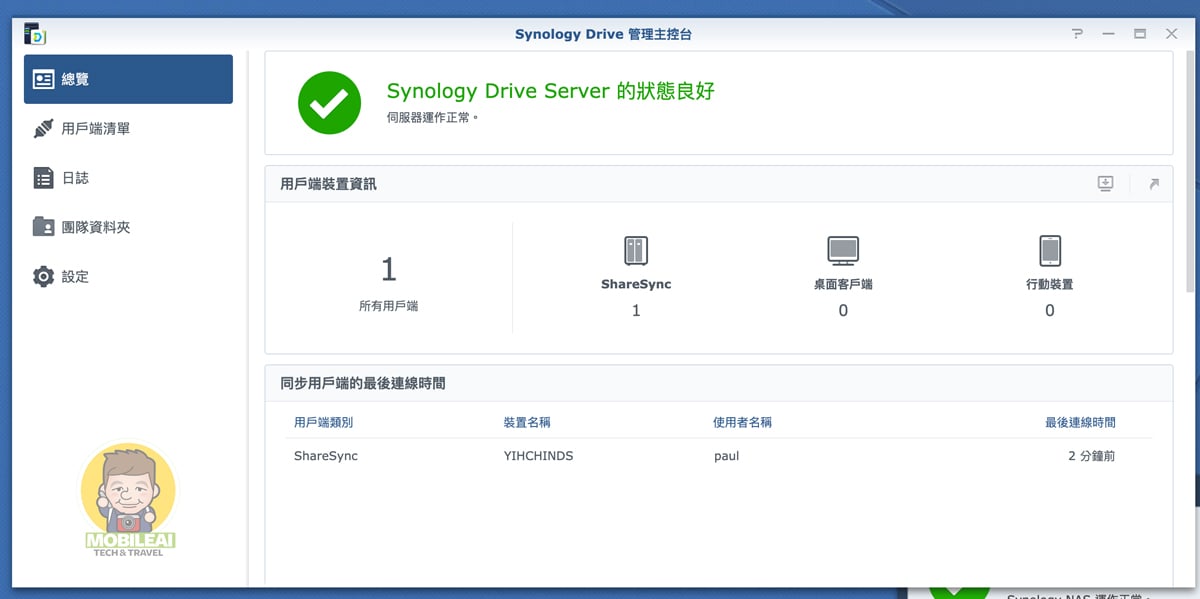Viewport: 1200px width, 599px height.
Task: Click the download client icon in 用戶端裝置資訊
Action: point(1105,184)
